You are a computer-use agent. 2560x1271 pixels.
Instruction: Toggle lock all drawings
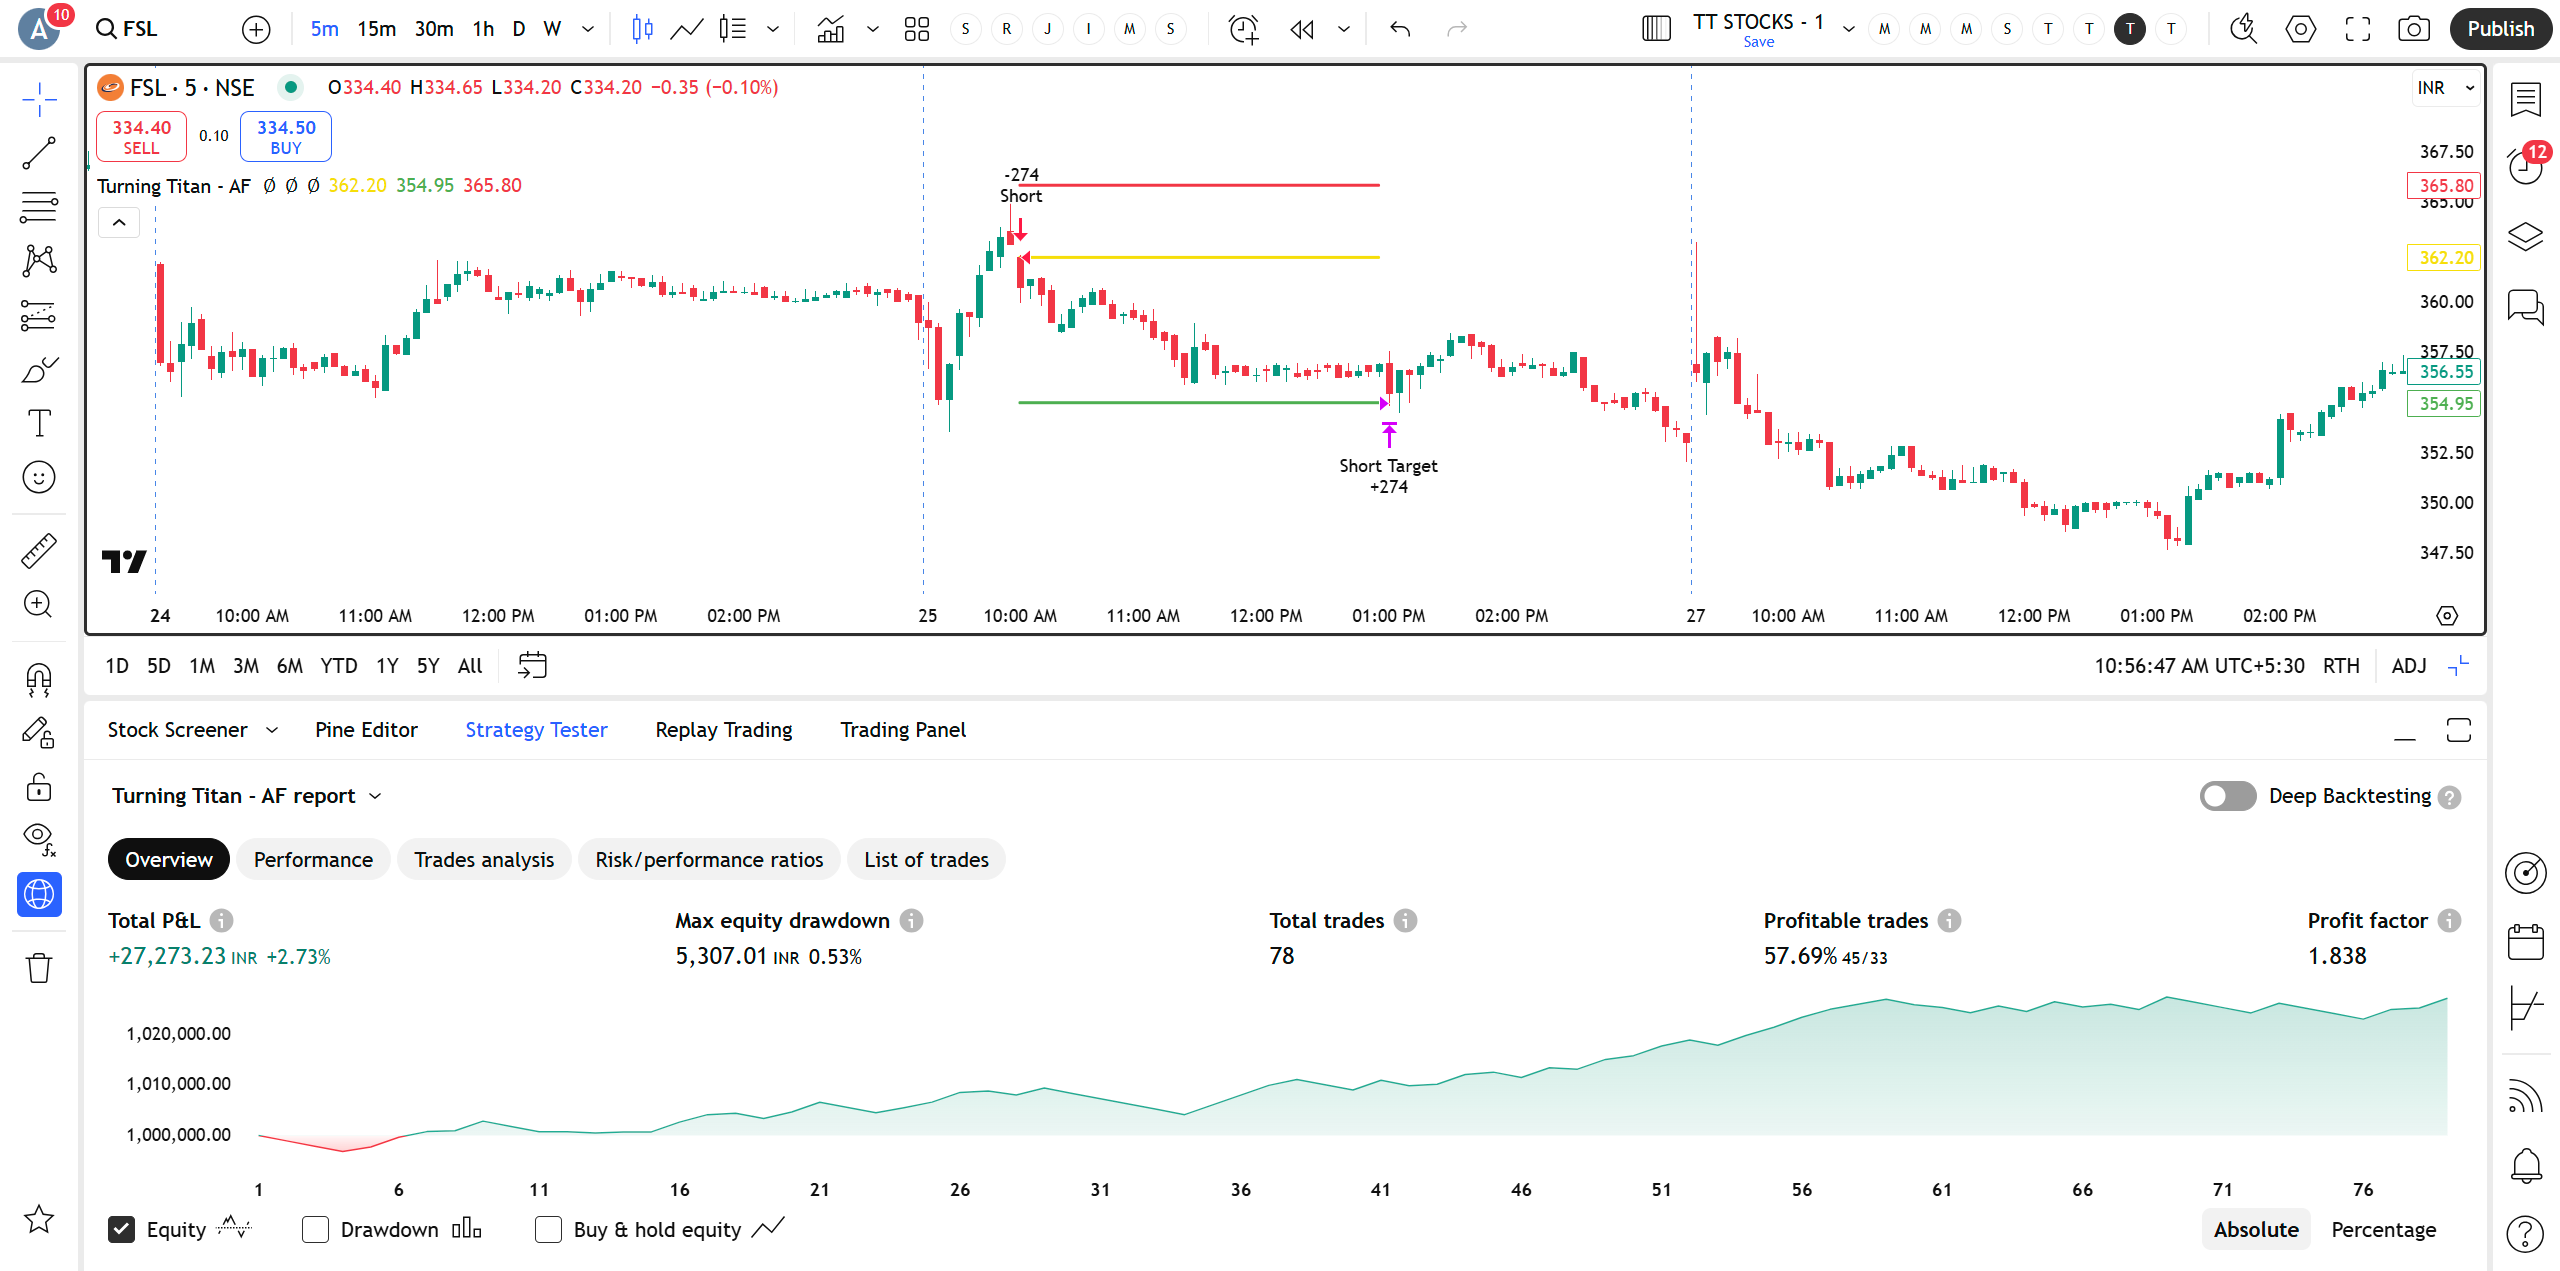pos(39,788)
